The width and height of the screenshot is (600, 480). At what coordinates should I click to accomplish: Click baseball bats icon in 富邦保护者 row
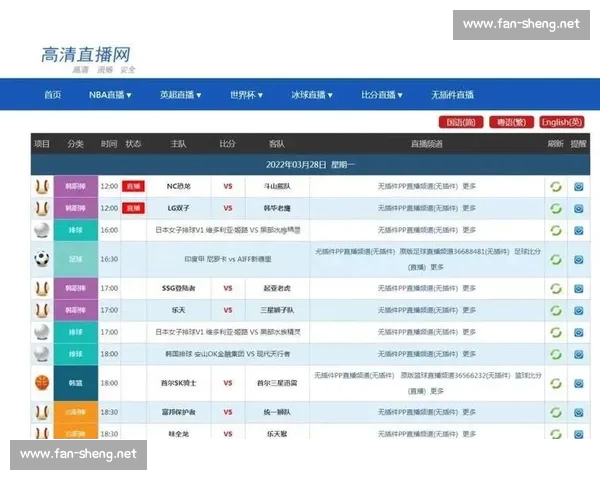[x=42, y=412]
